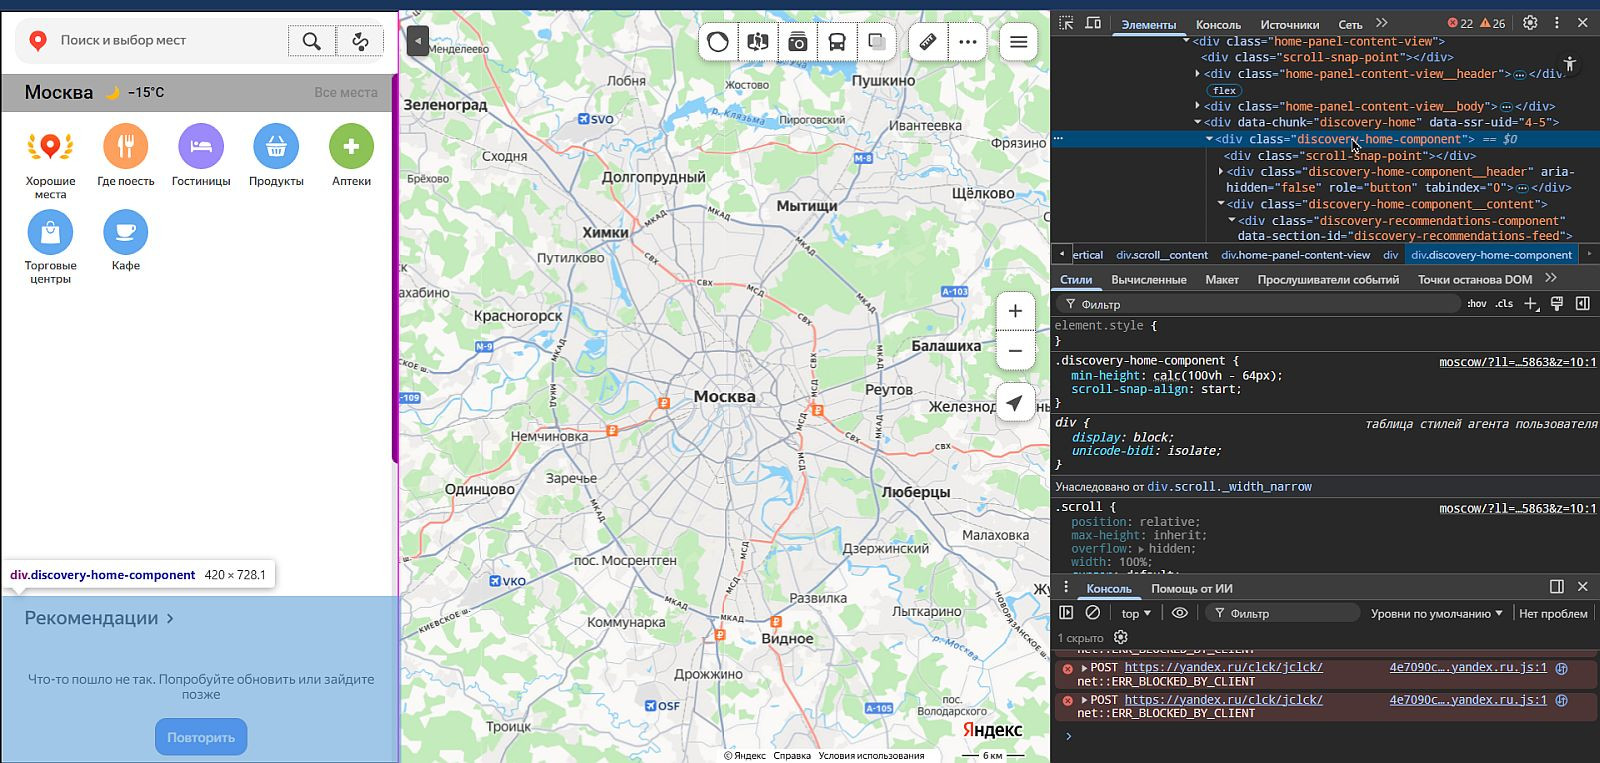Viewport: 1600px width, 763px height.
Task: Expand the home-panel-content-view__body node
Action: [1198, 106]
